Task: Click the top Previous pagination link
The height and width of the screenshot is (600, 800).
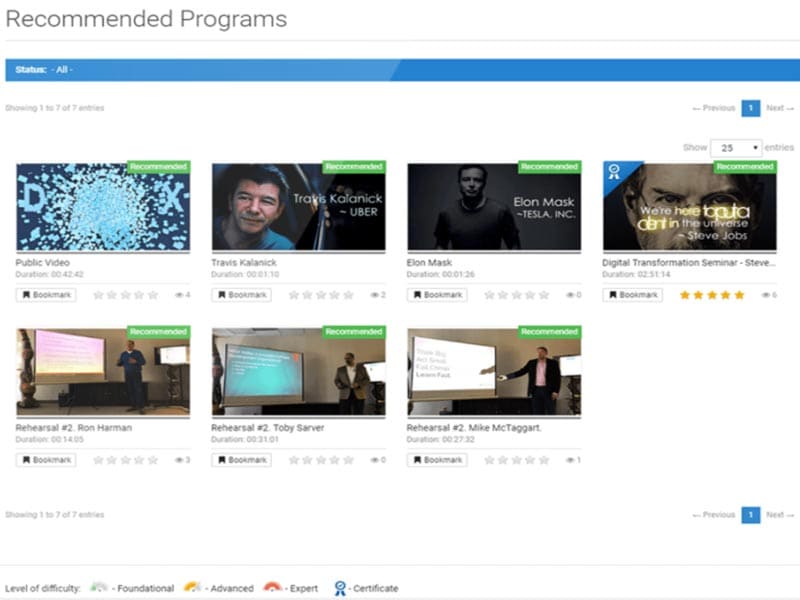Action: coord(714,108)
